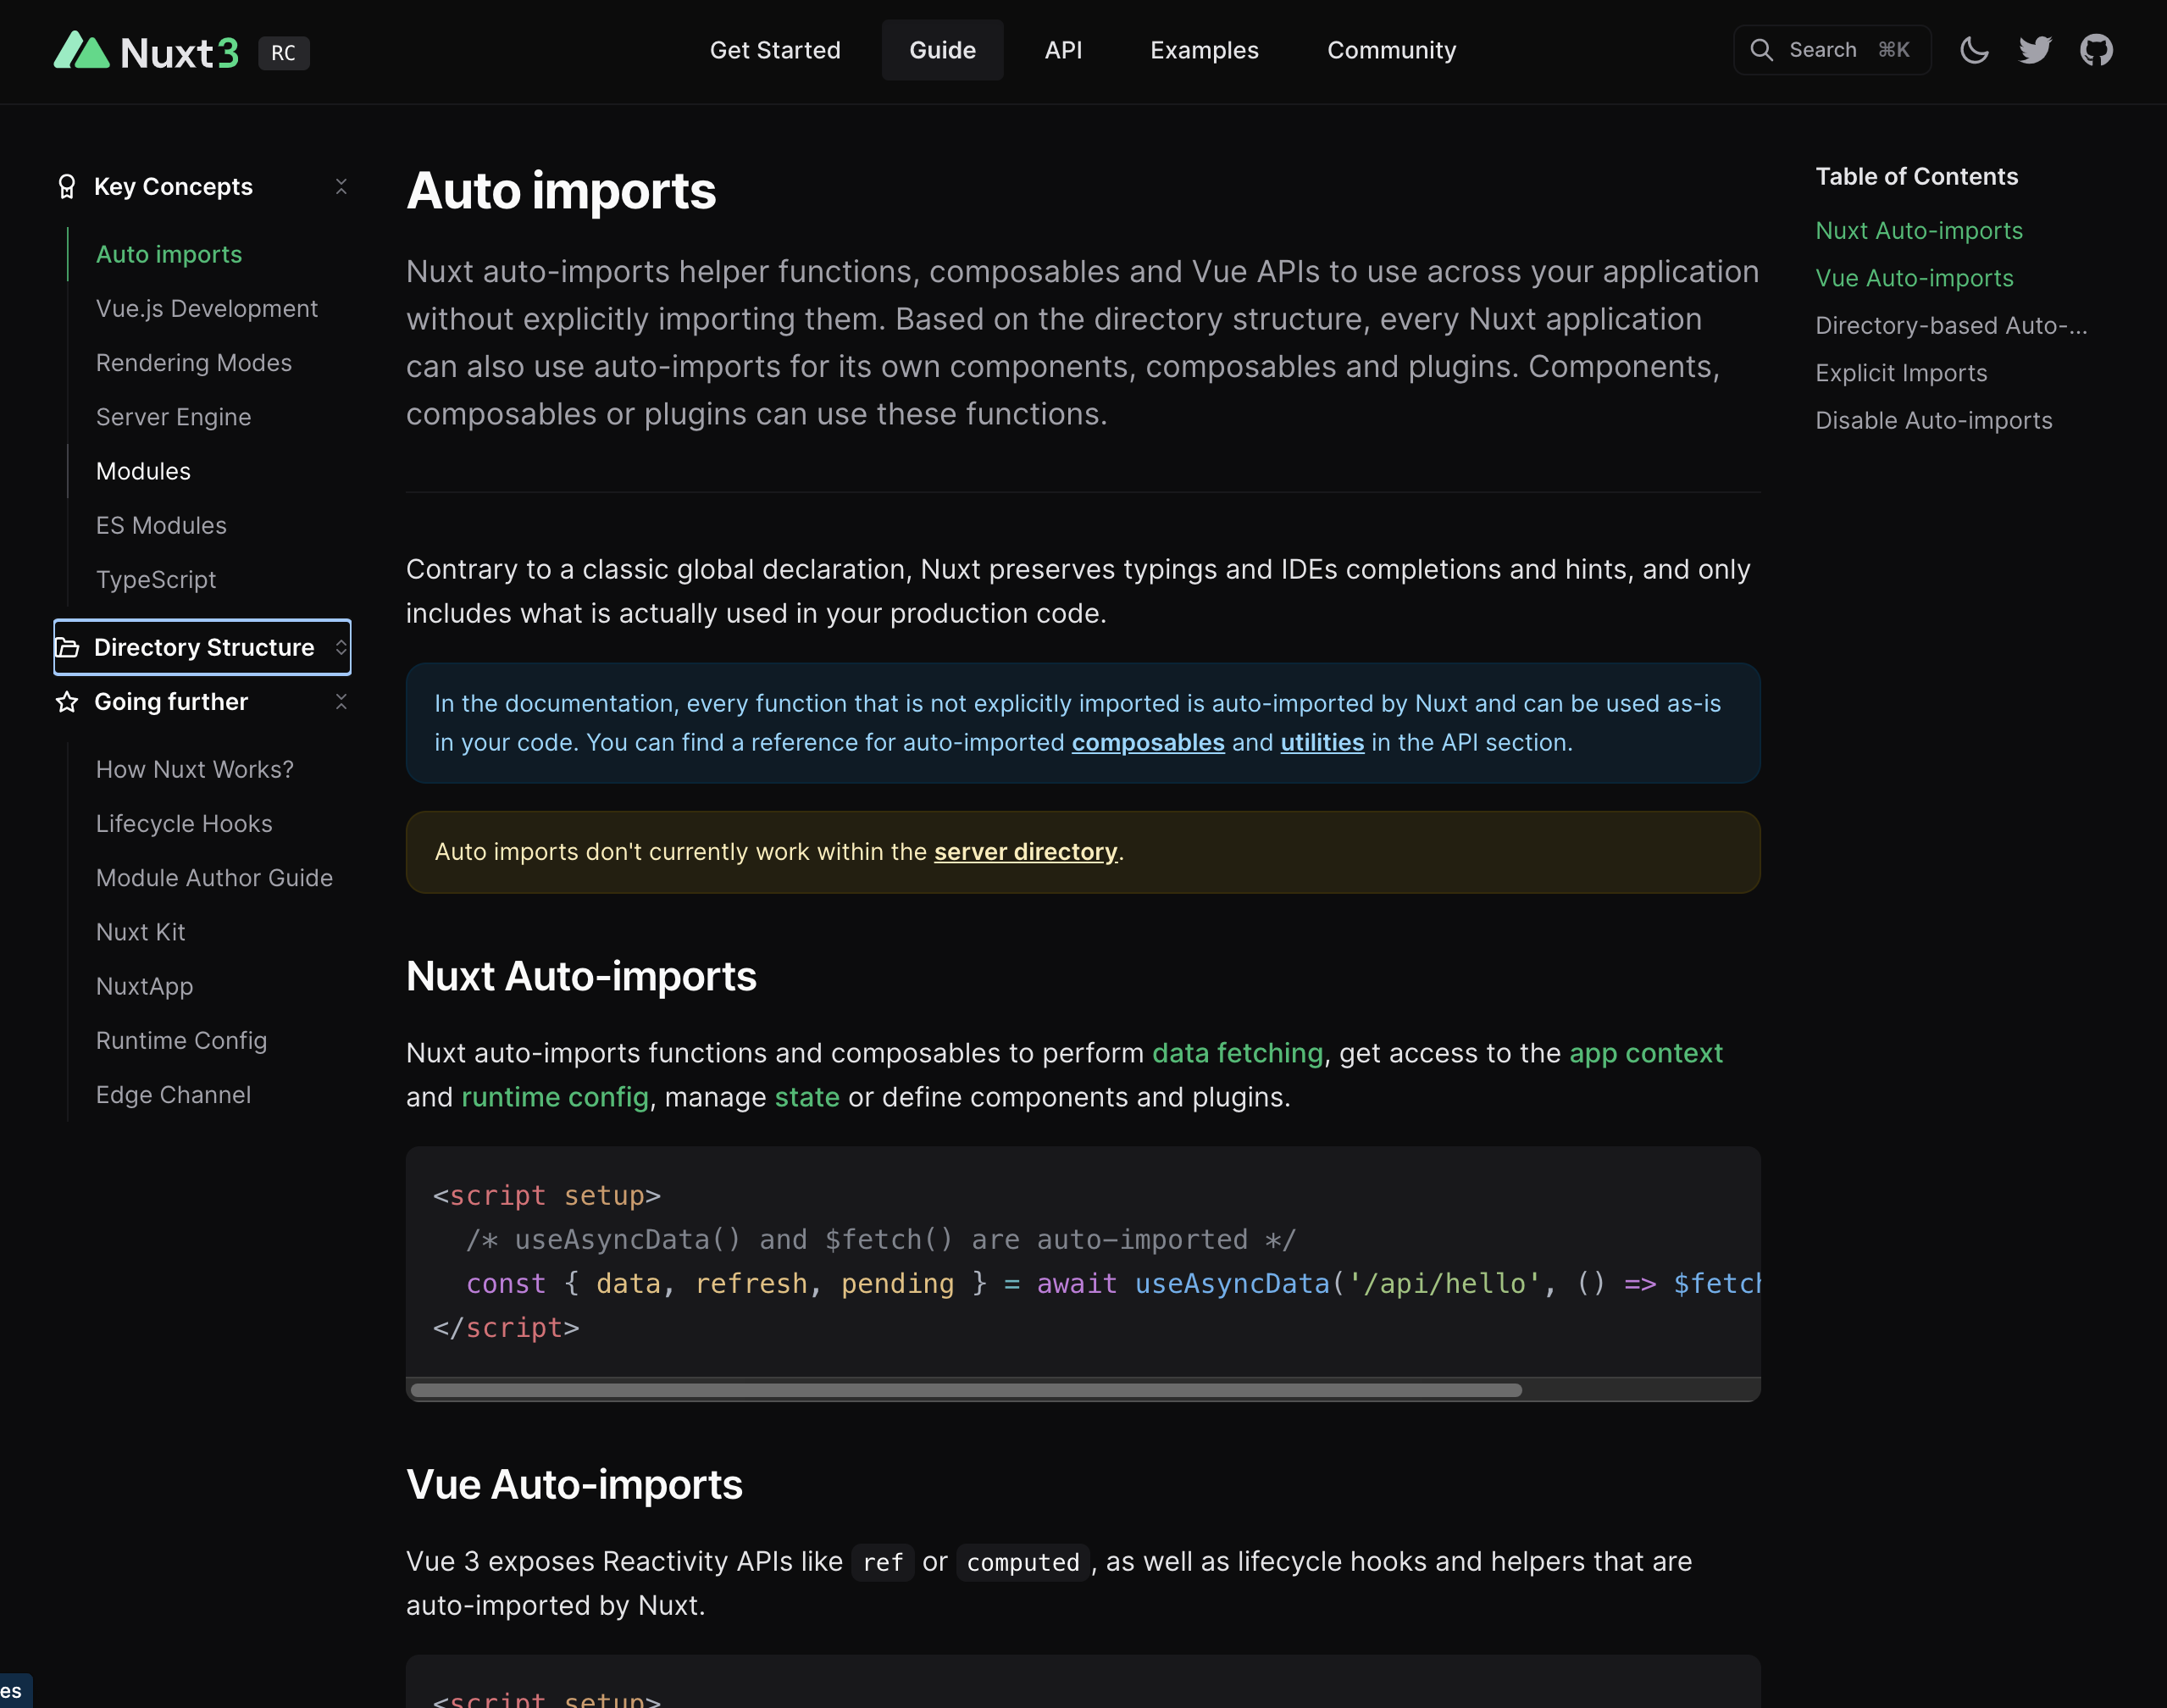
Task: Click the Going further star icon
Action: coord(66,702)
